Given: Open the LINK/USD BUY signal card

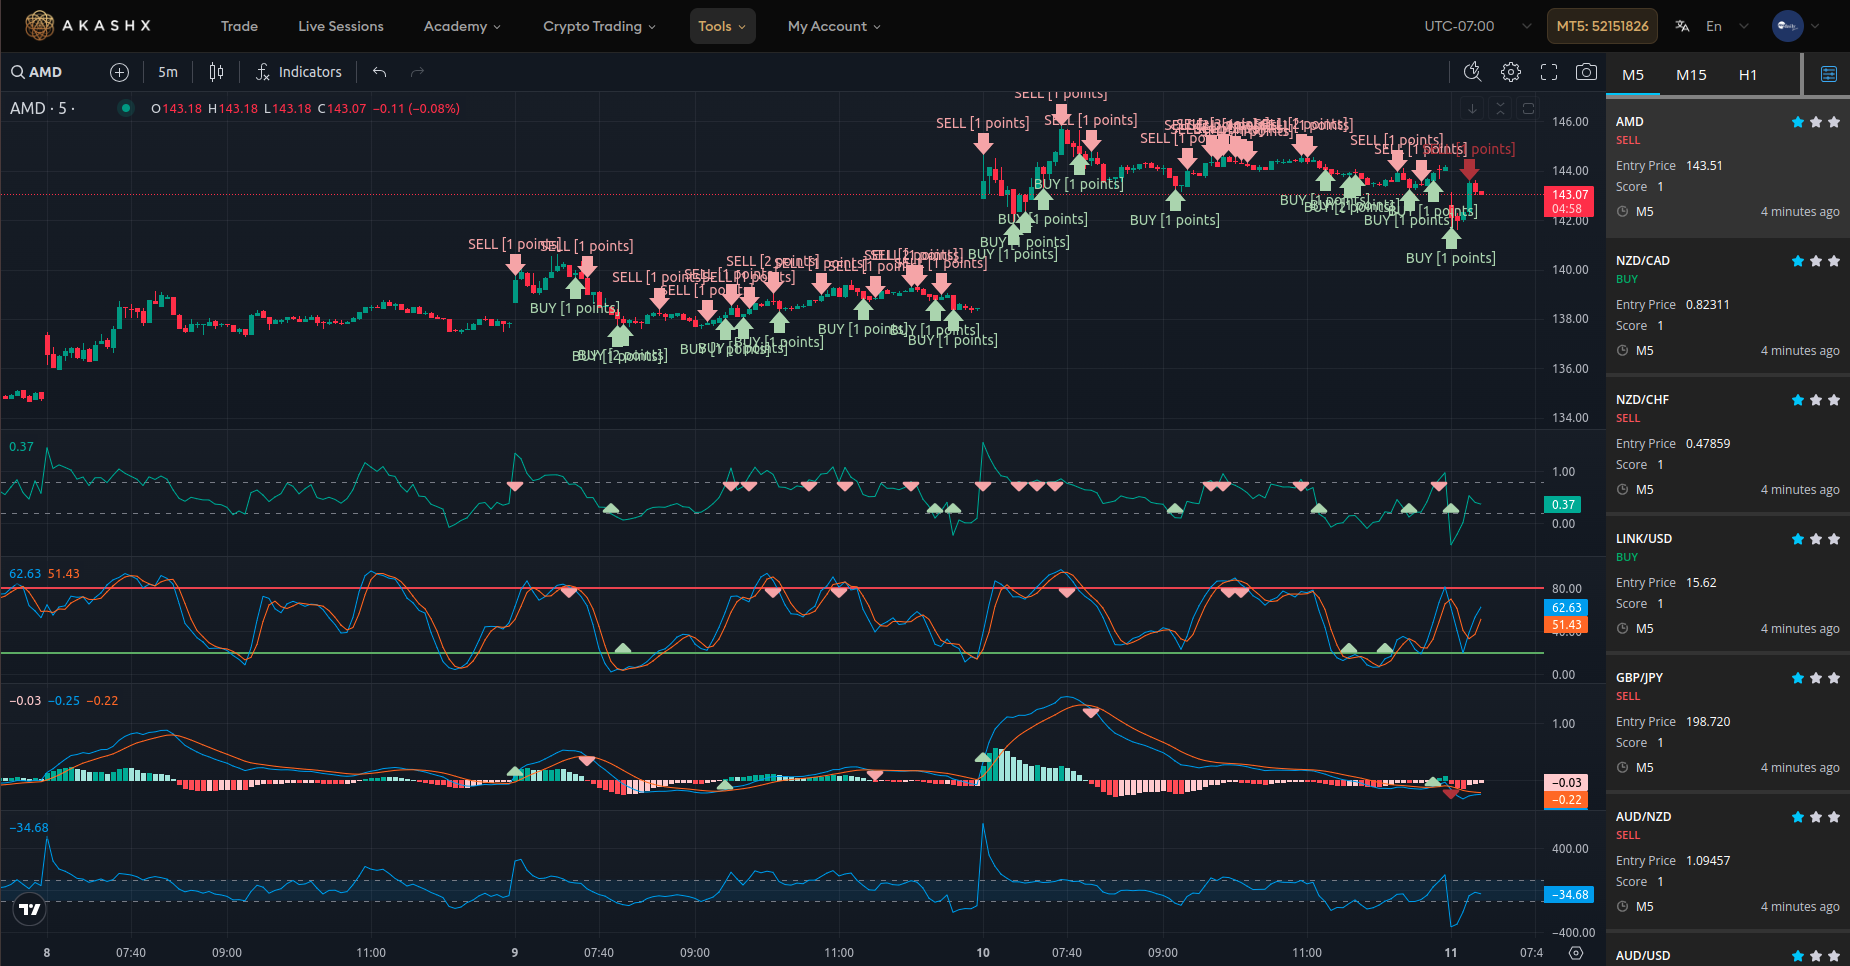Looking at the screenshot, I should click(1727, 583).
